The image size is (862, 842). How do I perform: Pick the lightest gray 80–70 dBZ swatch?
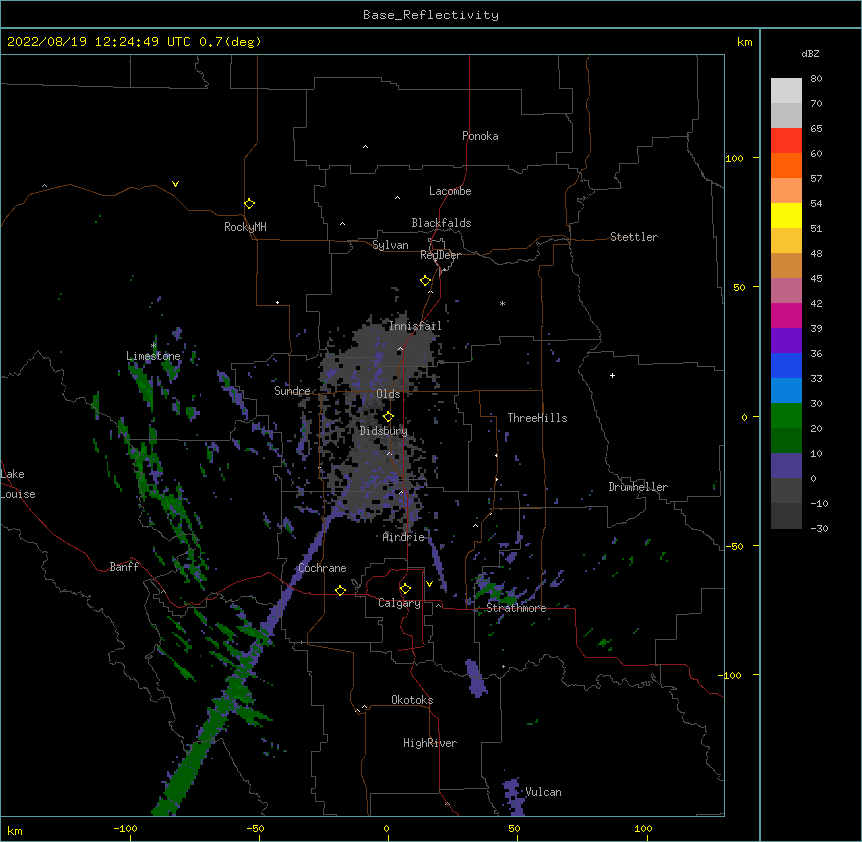pyautogui.click(x=786, y=91)
